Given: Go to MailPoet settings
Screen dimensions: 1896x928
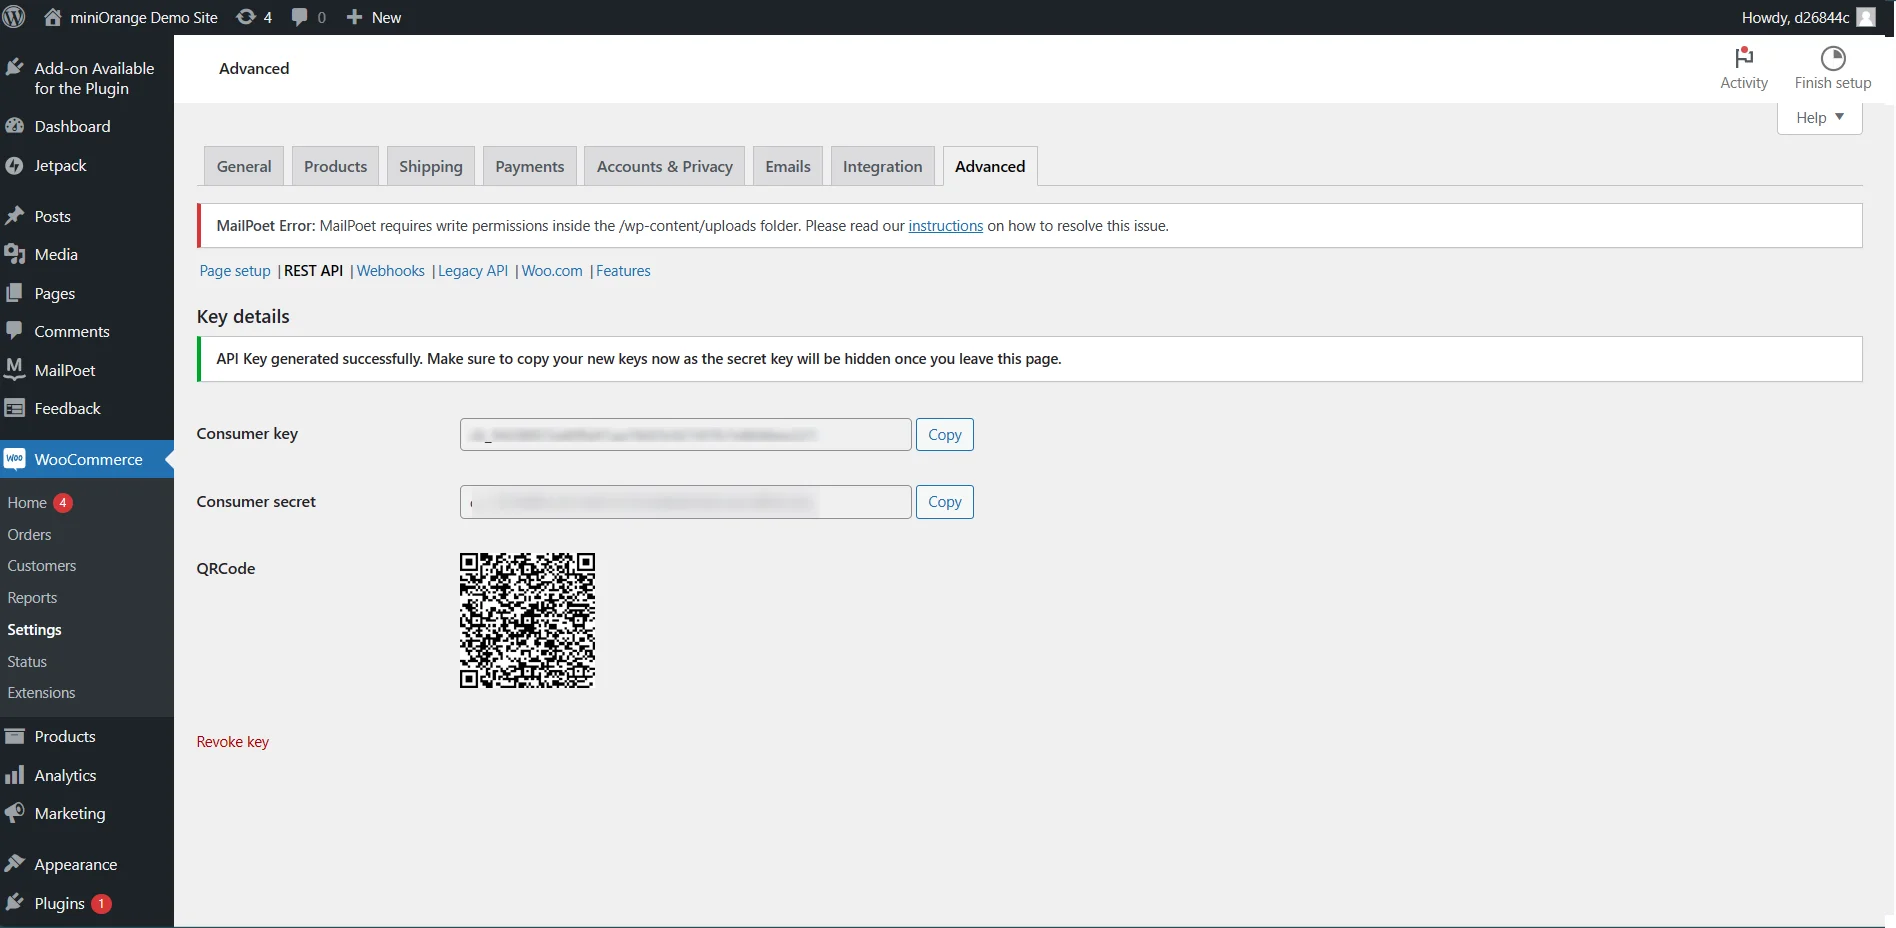Looking at the screenshot, I should pos(63,369).
